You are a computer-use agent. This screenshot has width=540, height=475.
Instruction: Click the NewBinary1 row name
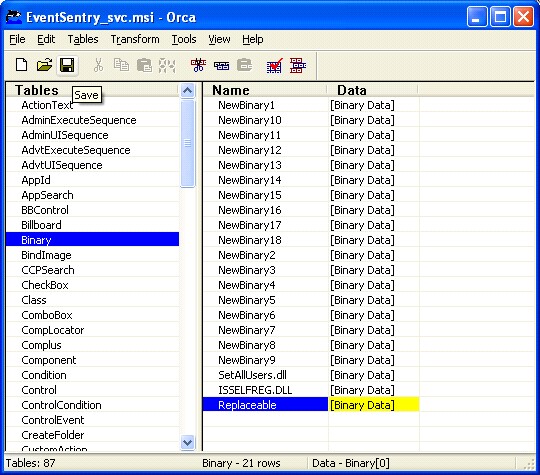(247, 105)
